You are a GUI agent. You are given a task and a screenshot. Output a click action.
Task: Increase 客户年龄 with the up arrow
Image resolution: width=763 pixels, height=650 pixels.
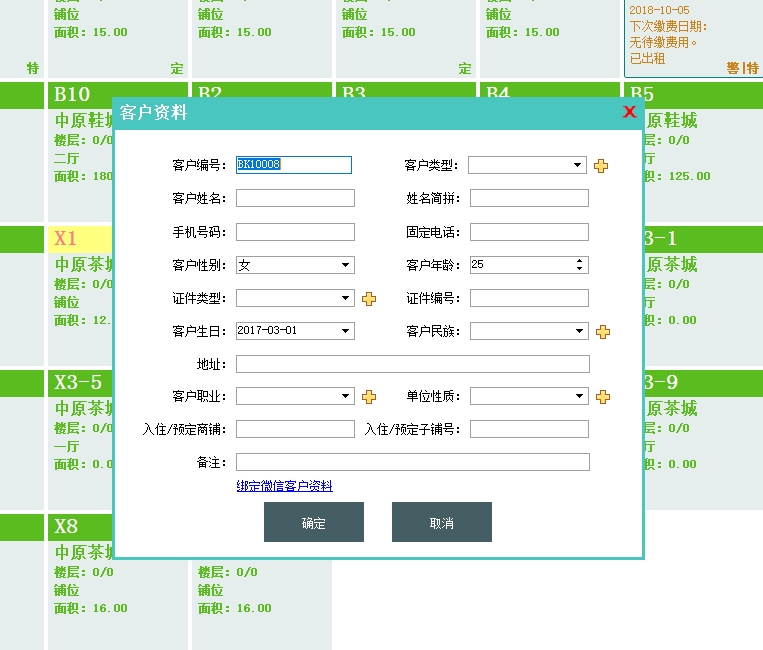pos(580,261)
